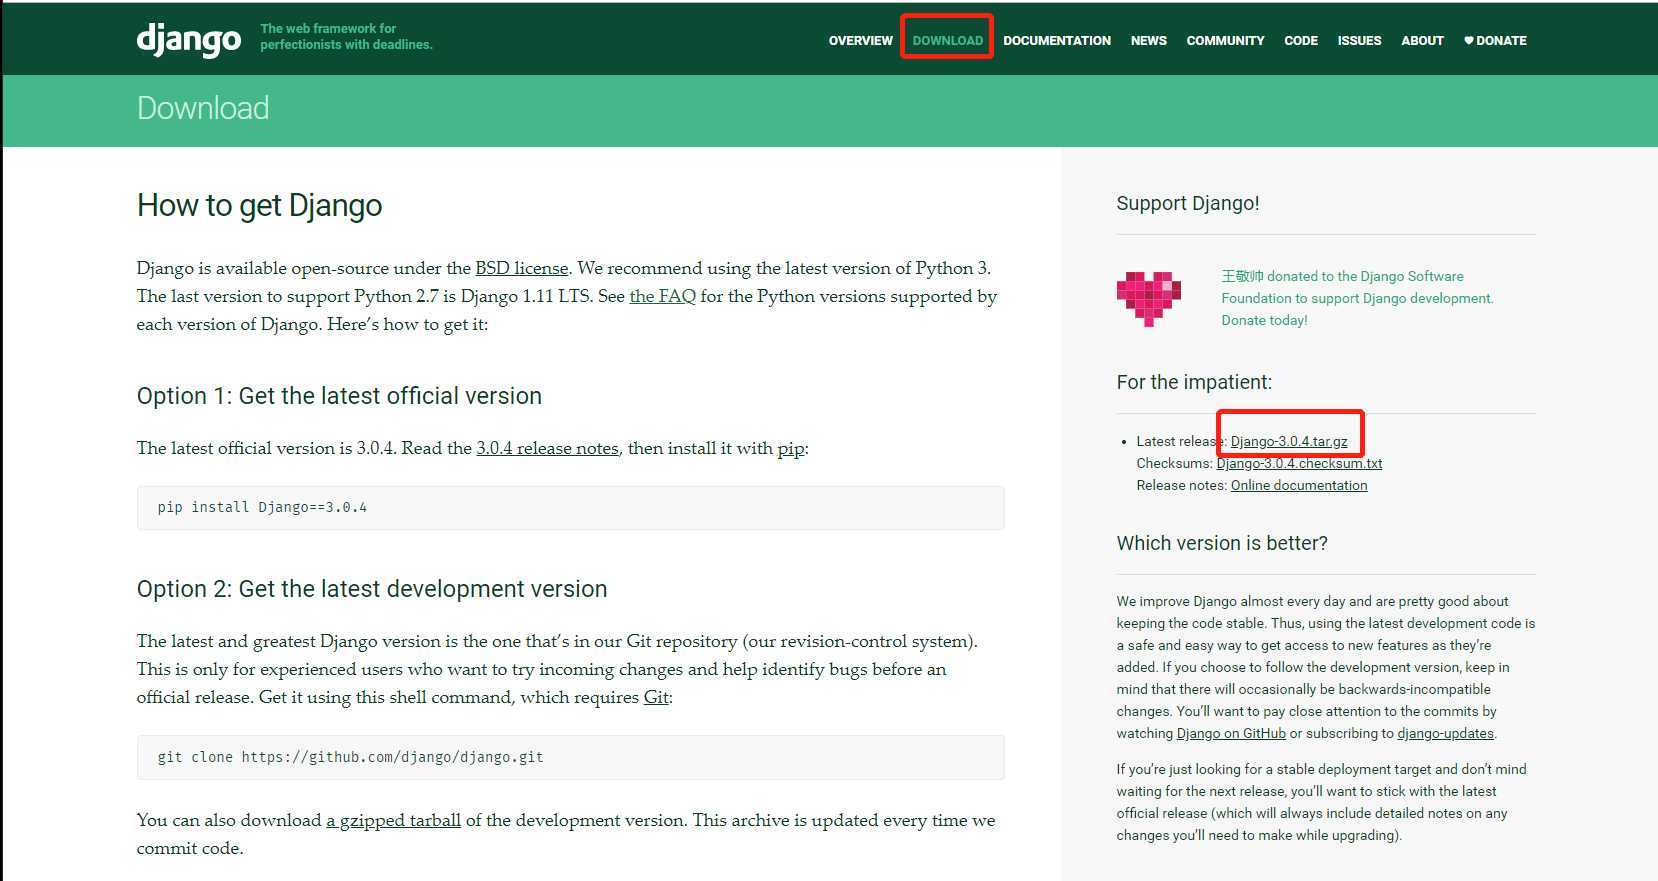Go to DOCUMENTATION in the top nav

pyautogui.click(x=1057, y=41)
